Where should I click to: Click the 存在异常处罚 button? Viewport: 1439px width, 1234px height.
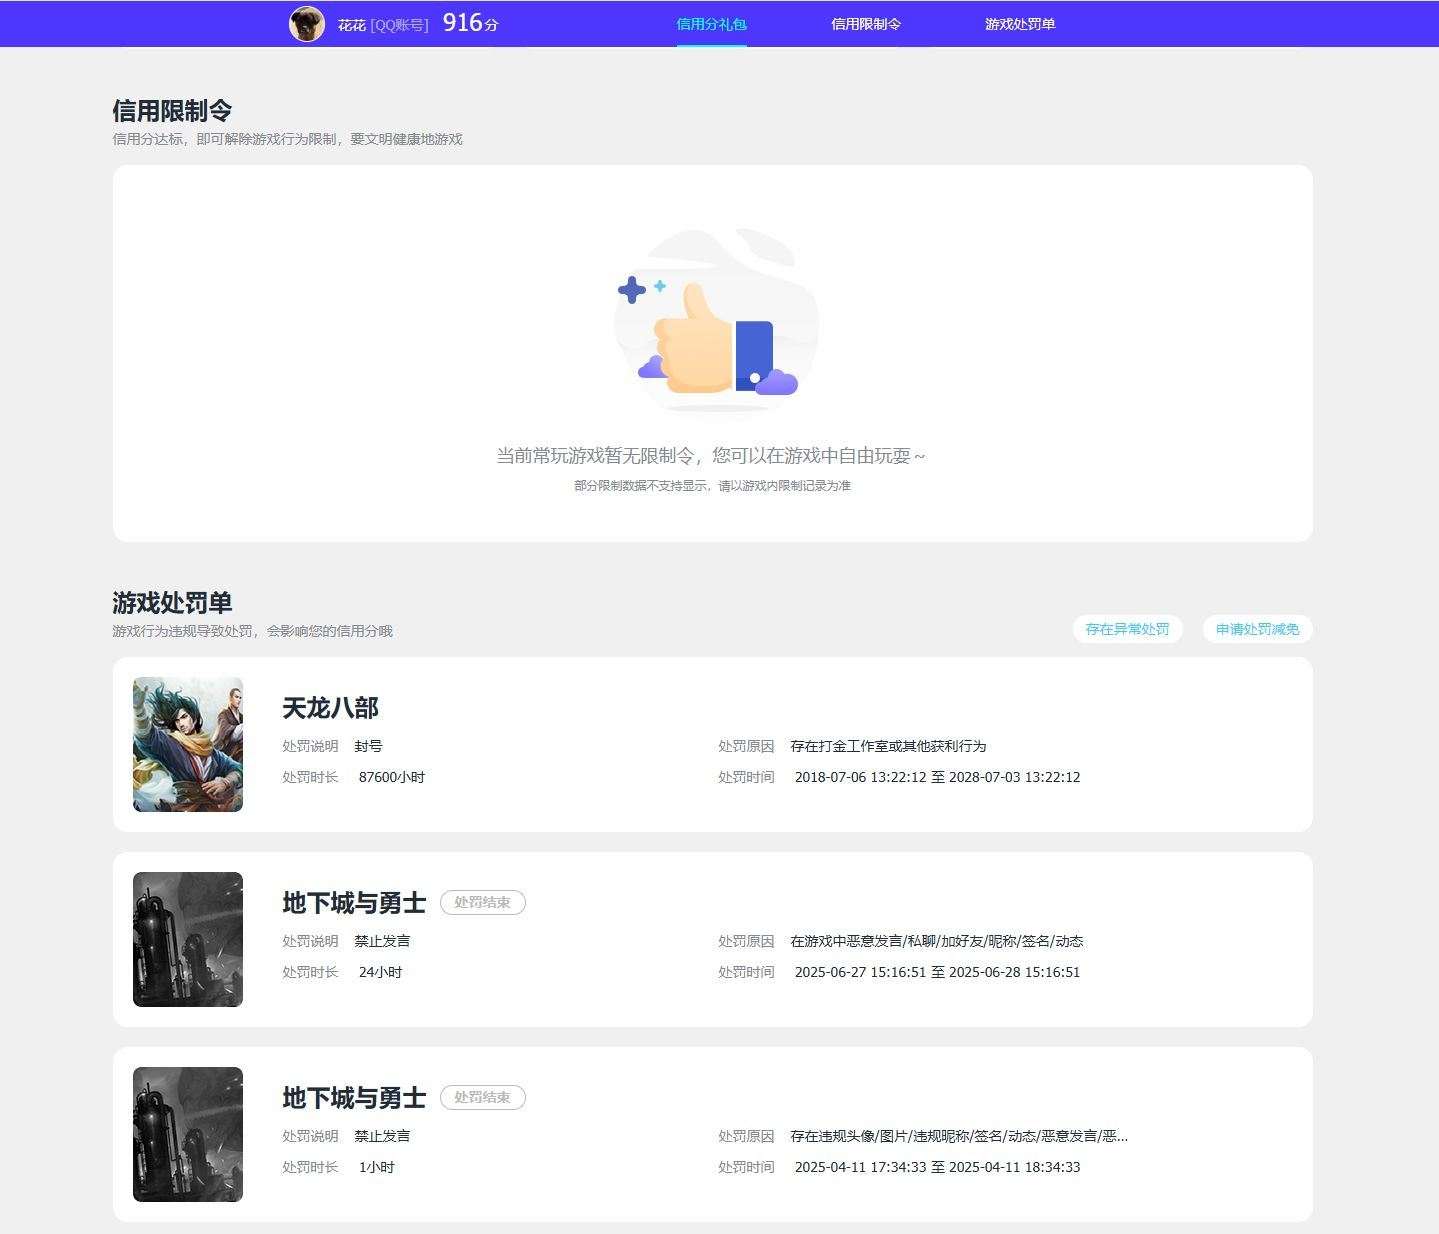point(1127,629)
